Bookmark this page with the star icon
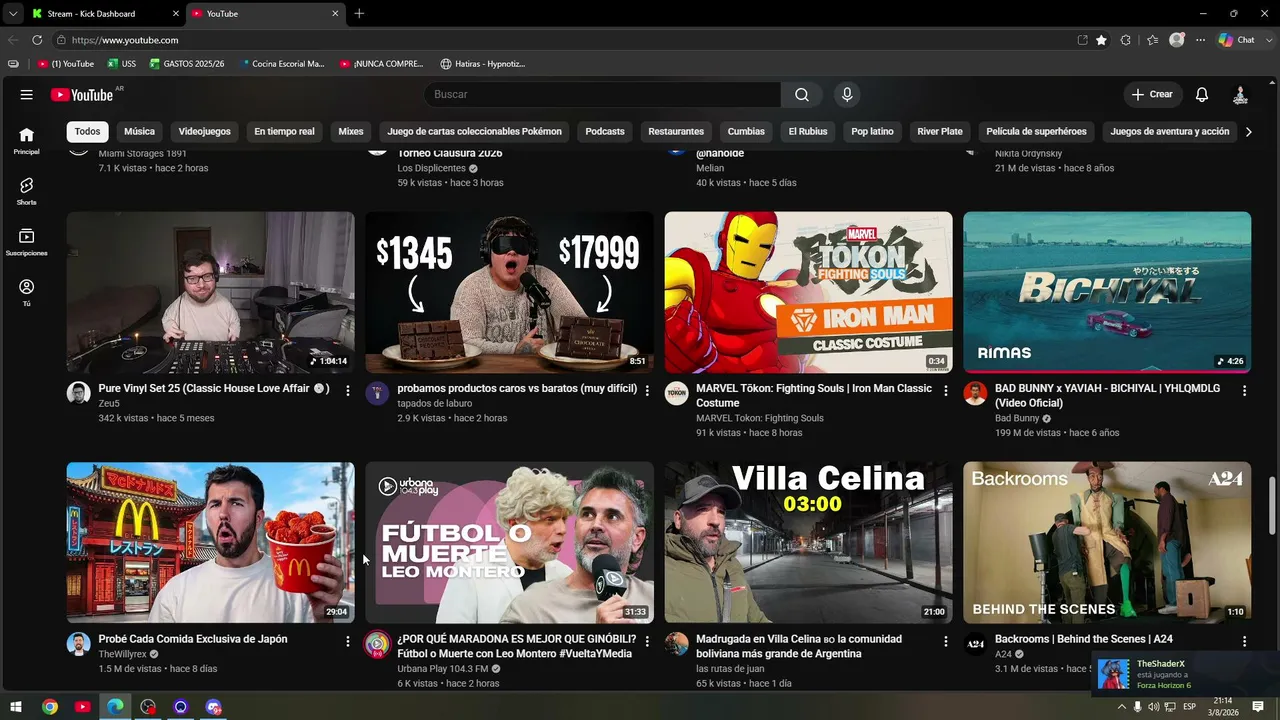Image resolution: width=1280 pixels, height=720 pixels. tap(1101, 40)
